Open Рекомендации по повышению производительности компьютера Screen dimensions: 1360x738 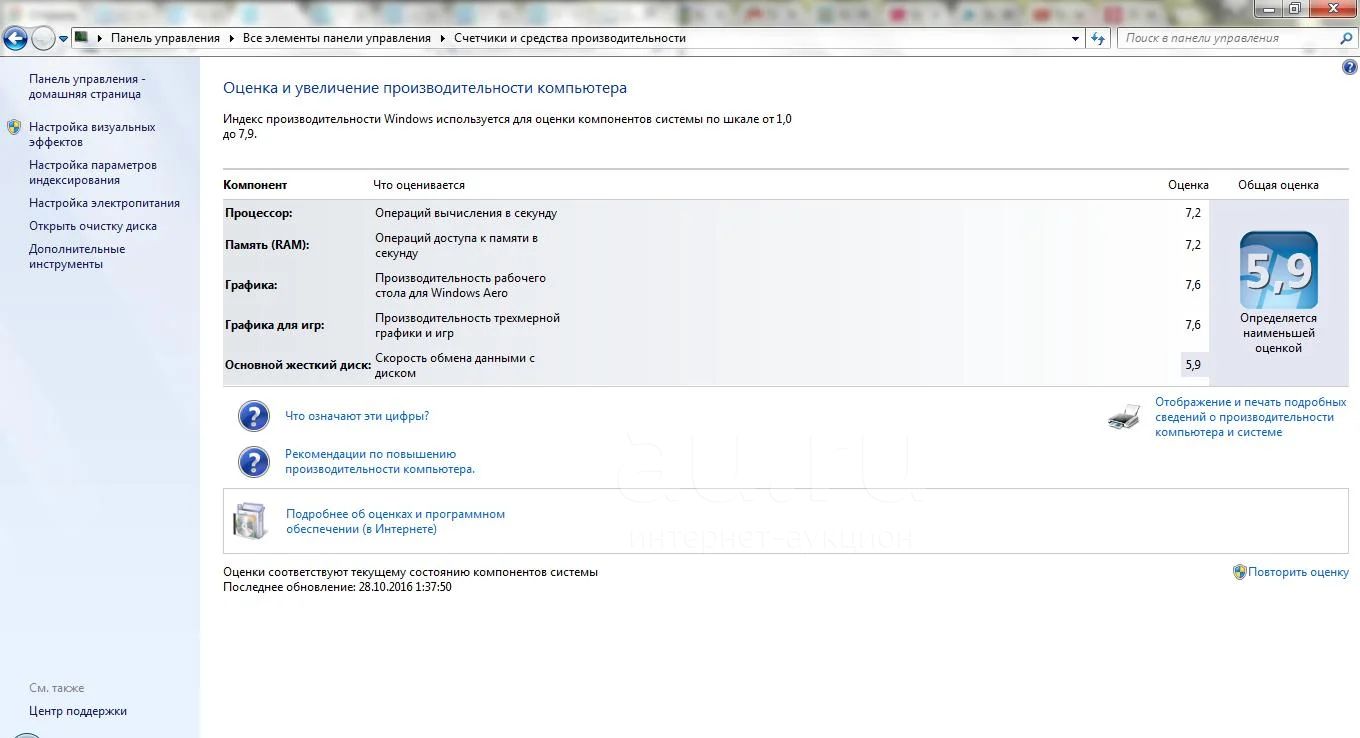(x=380, y=461)
